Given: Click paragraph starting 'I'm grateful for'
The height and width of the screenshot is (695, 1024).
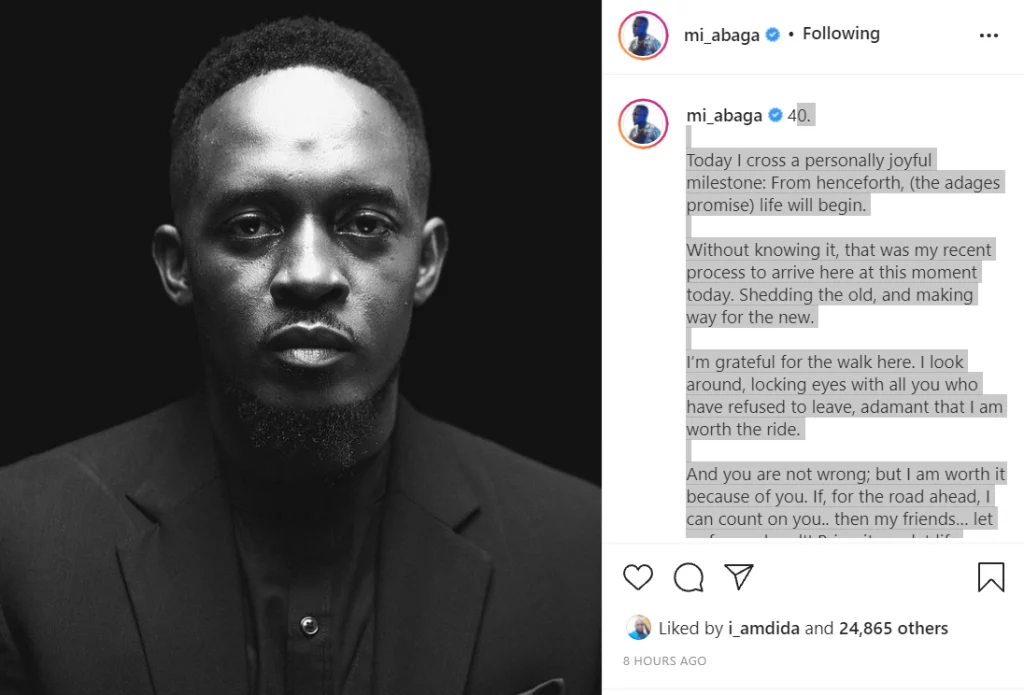Looking at the screenshot, I should pos(844,395).
